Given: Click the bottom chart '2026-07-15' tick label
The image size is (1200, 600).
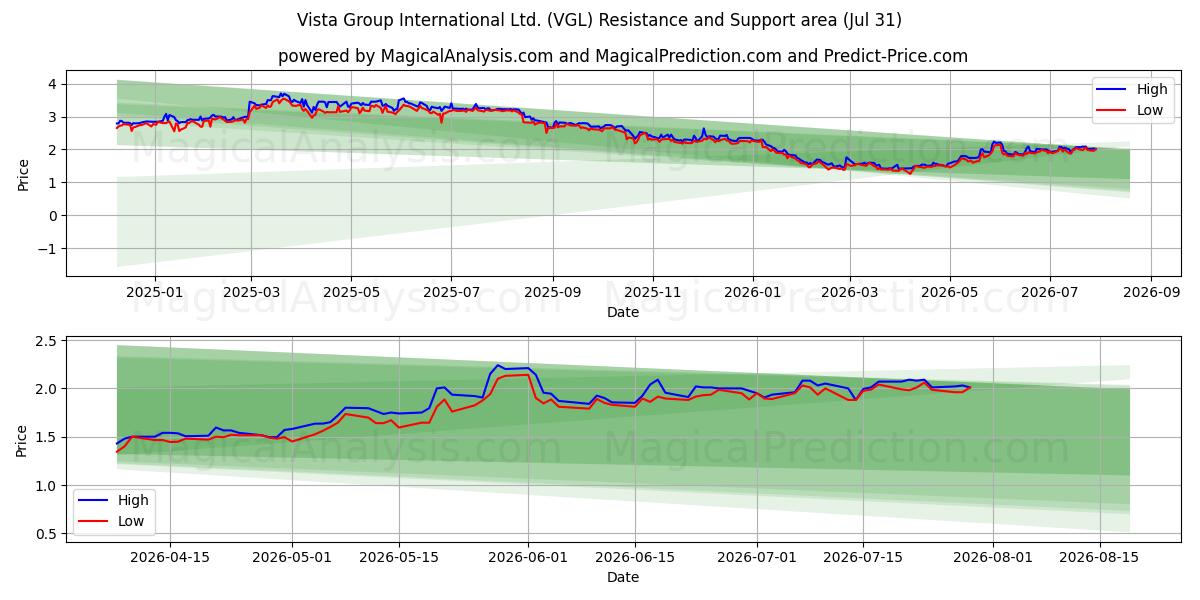Looking at the screenshot, I should click(865, 558).
